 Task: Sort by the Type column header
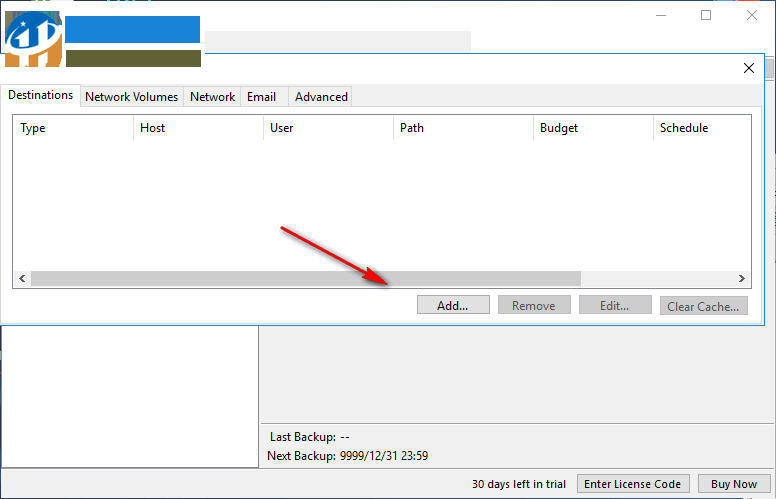(73, 128)
